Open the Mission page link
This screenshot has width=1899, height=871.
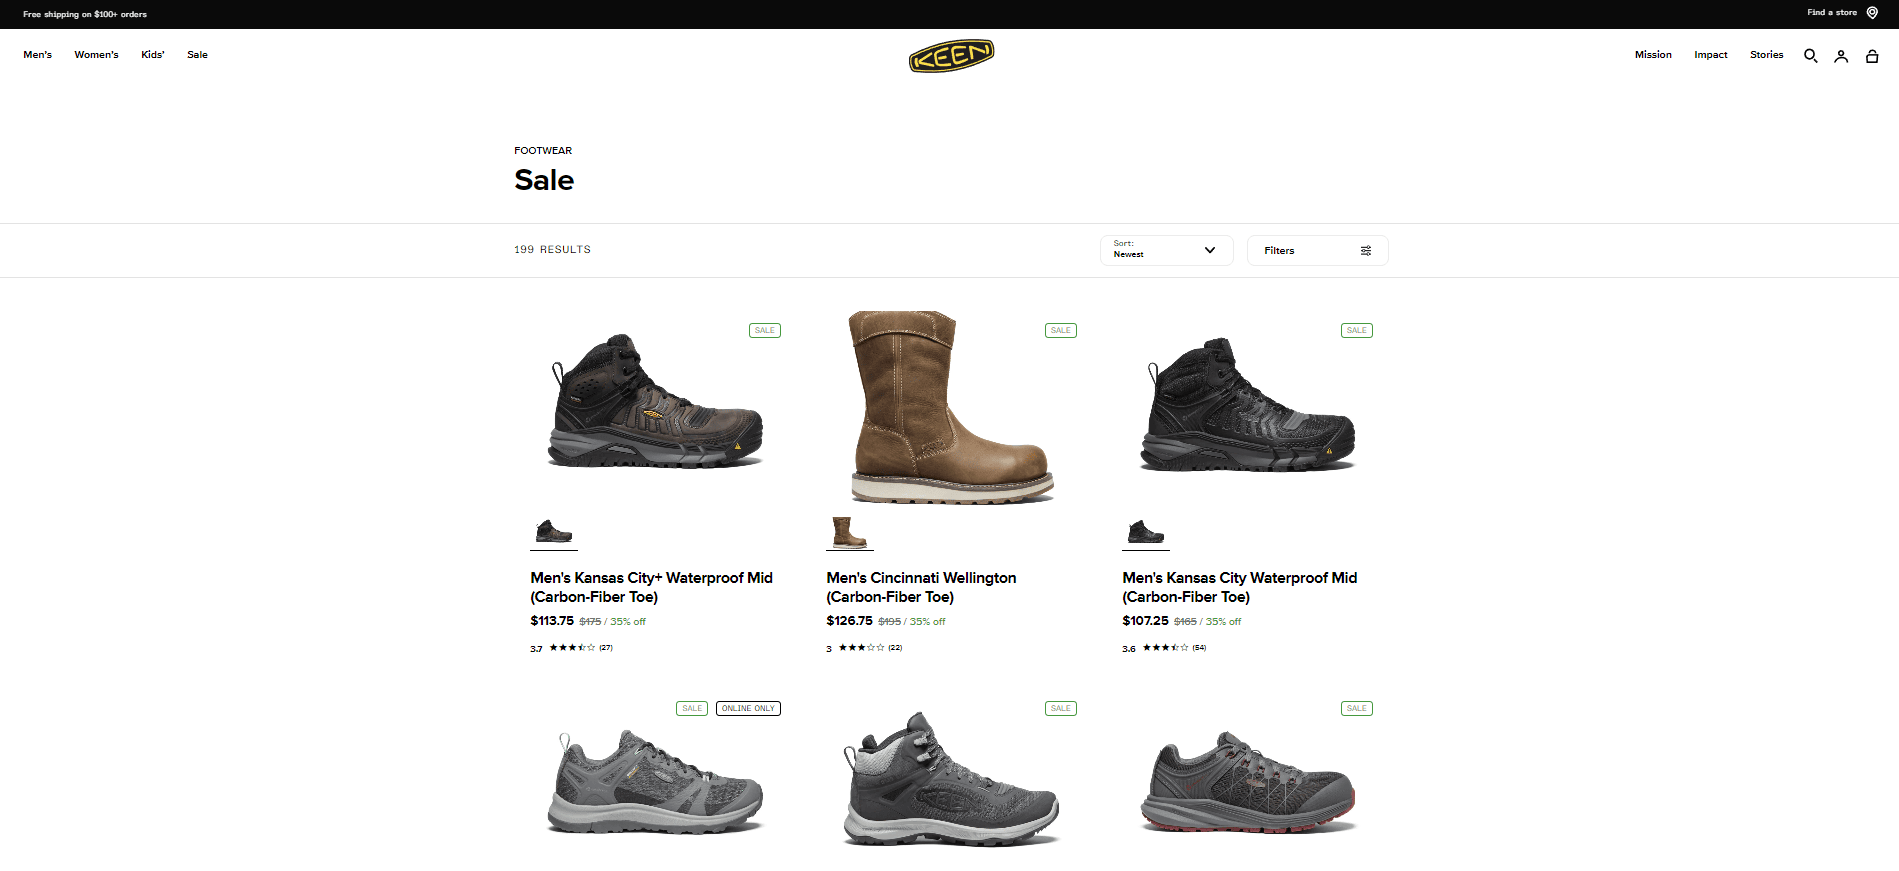tap(1653, 55)
